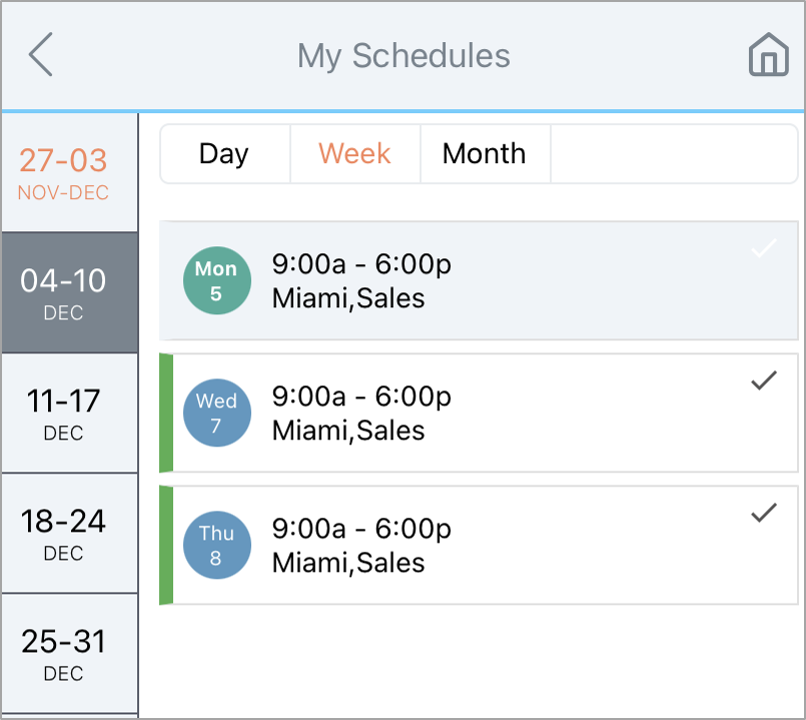Viewport: 806px width, 720px height.
Task: Switch to Month view tab
Action: [x=485, y=154]
